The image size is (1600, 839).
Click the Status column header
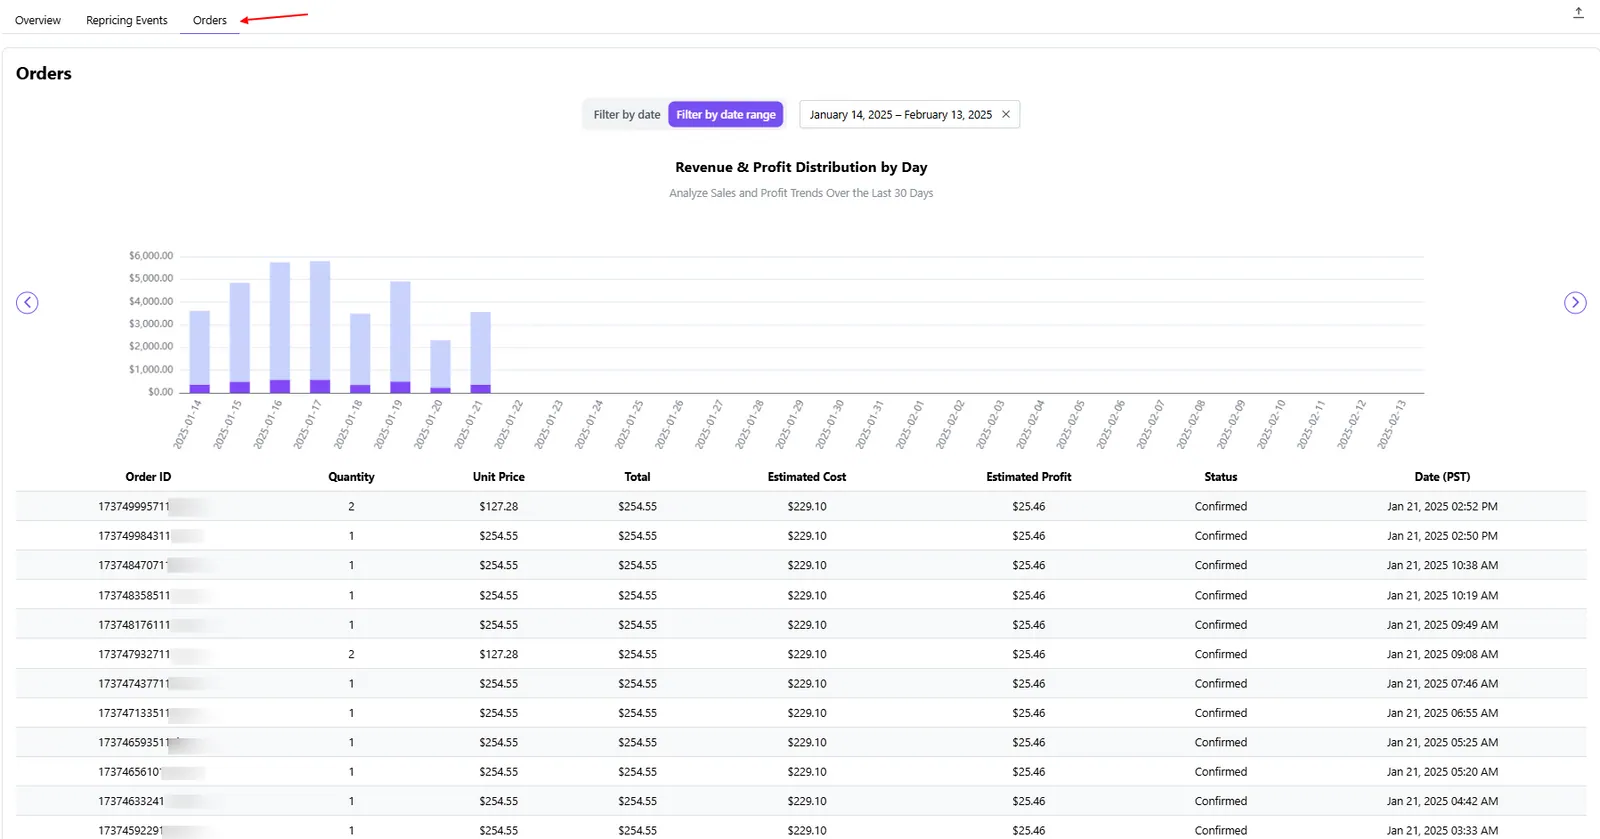(x=1221, y=477)
